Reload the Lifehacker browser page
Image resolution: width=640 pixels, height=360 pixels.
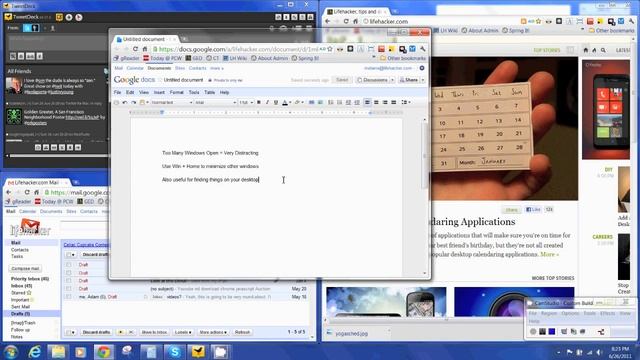[x=346, y=21]
